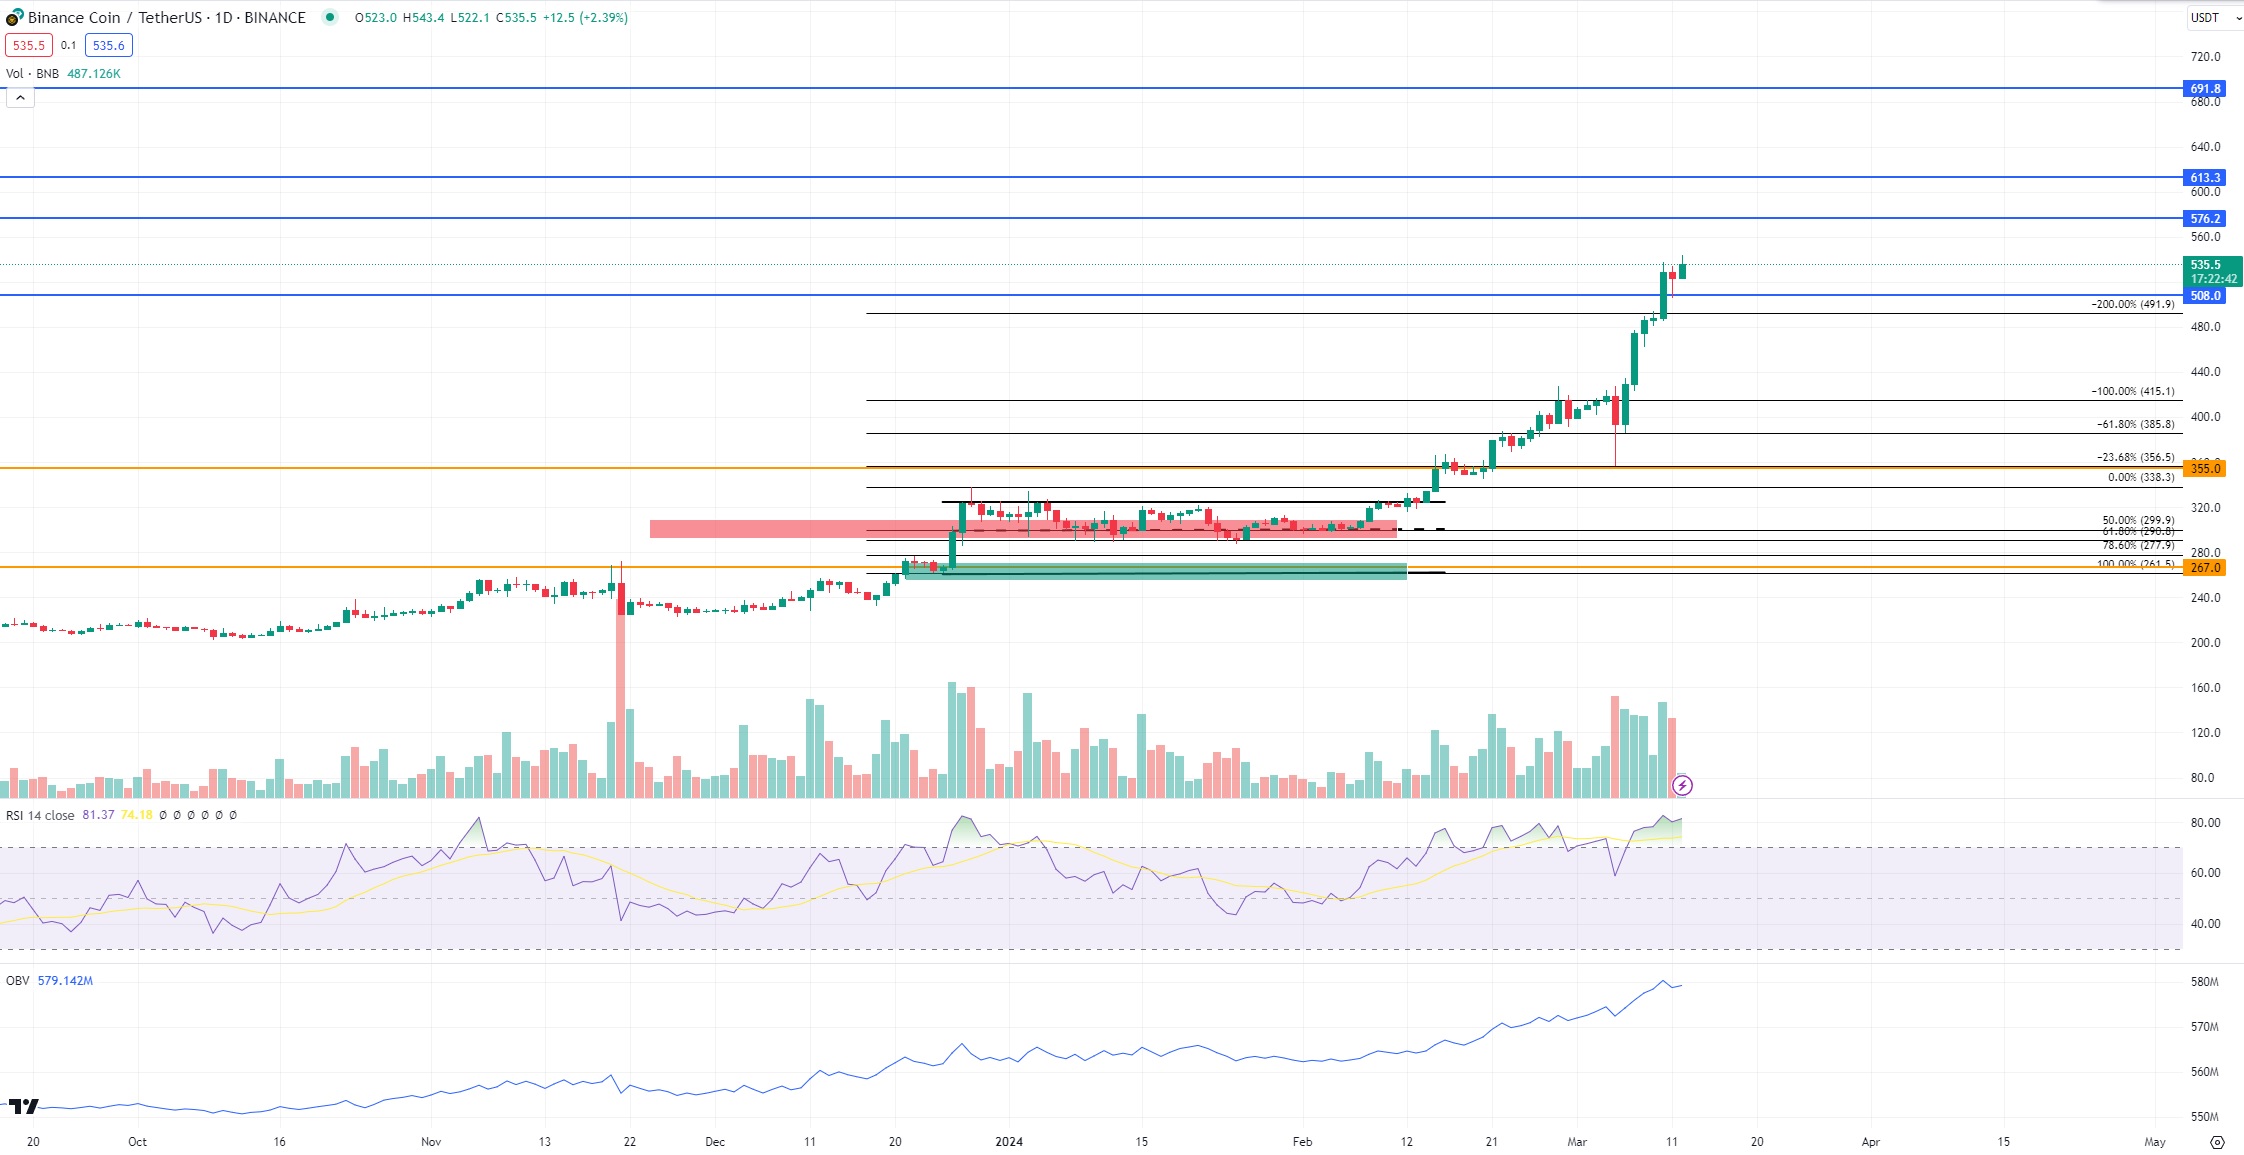The height and width of the screenshot is (1155, 2244).
Task: Click the low value L522.1 in the OHLC row
Action: [470, 17]
